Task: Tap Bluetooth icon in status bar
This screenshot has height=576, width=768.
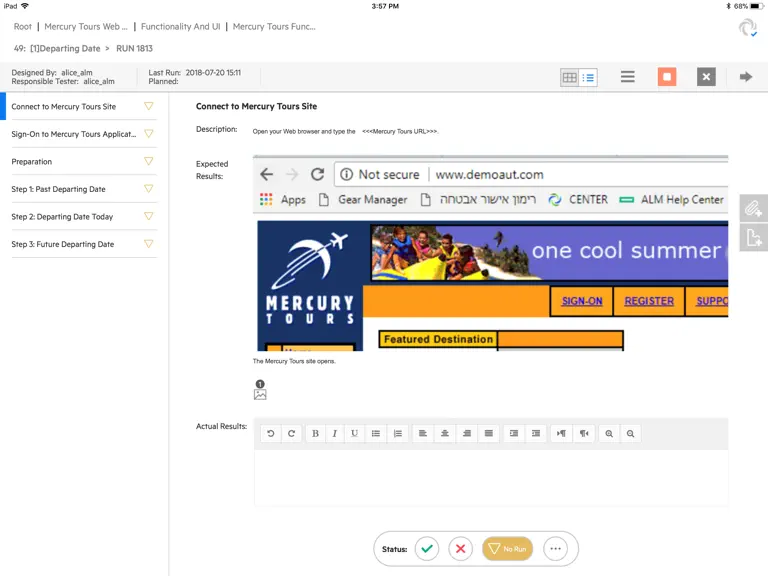Action: click(728, 6)
